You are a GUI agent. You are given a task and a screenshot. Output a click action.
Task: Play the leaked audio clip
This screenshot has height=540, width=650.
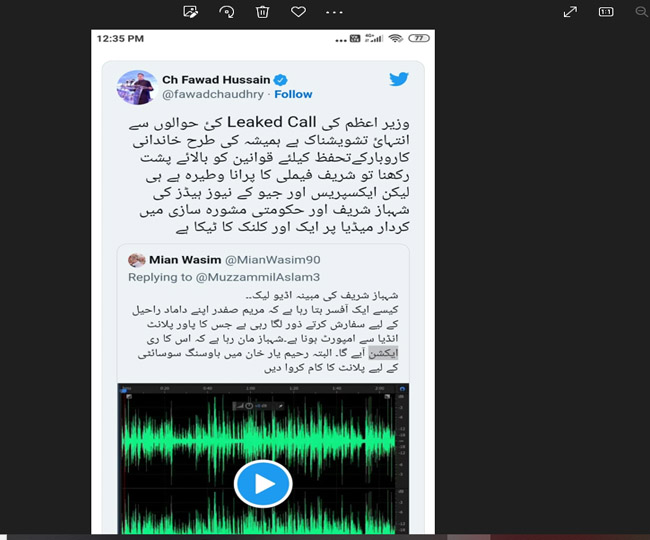coord(263,484)
